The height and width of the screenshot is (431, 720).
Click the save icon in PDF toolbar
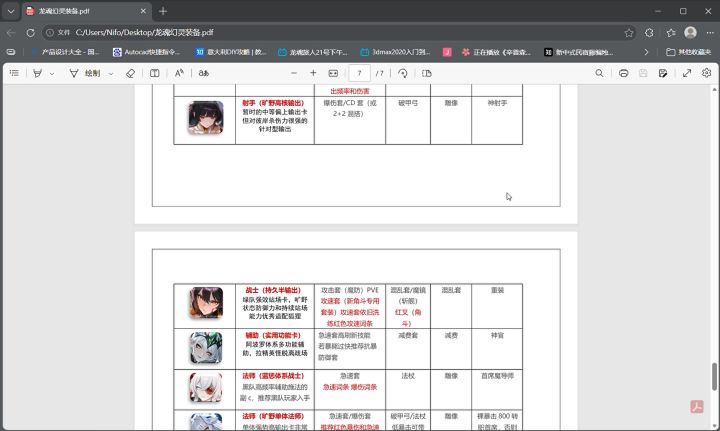click(643, 73)
